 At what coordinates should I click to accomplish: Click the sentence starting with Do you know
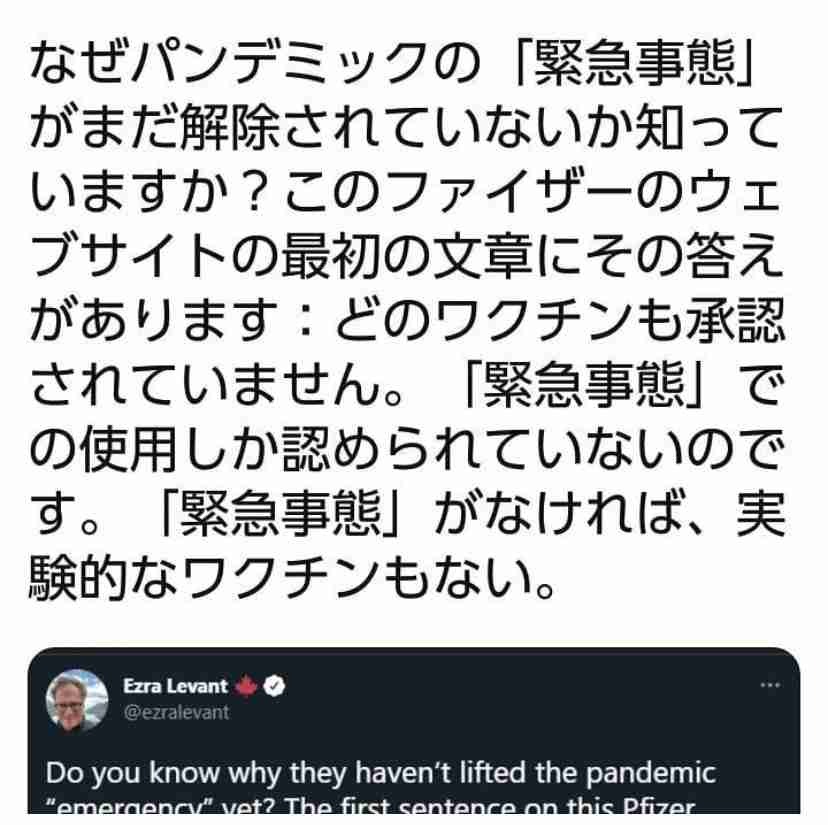pyautogui.click(x=380, y=772)
